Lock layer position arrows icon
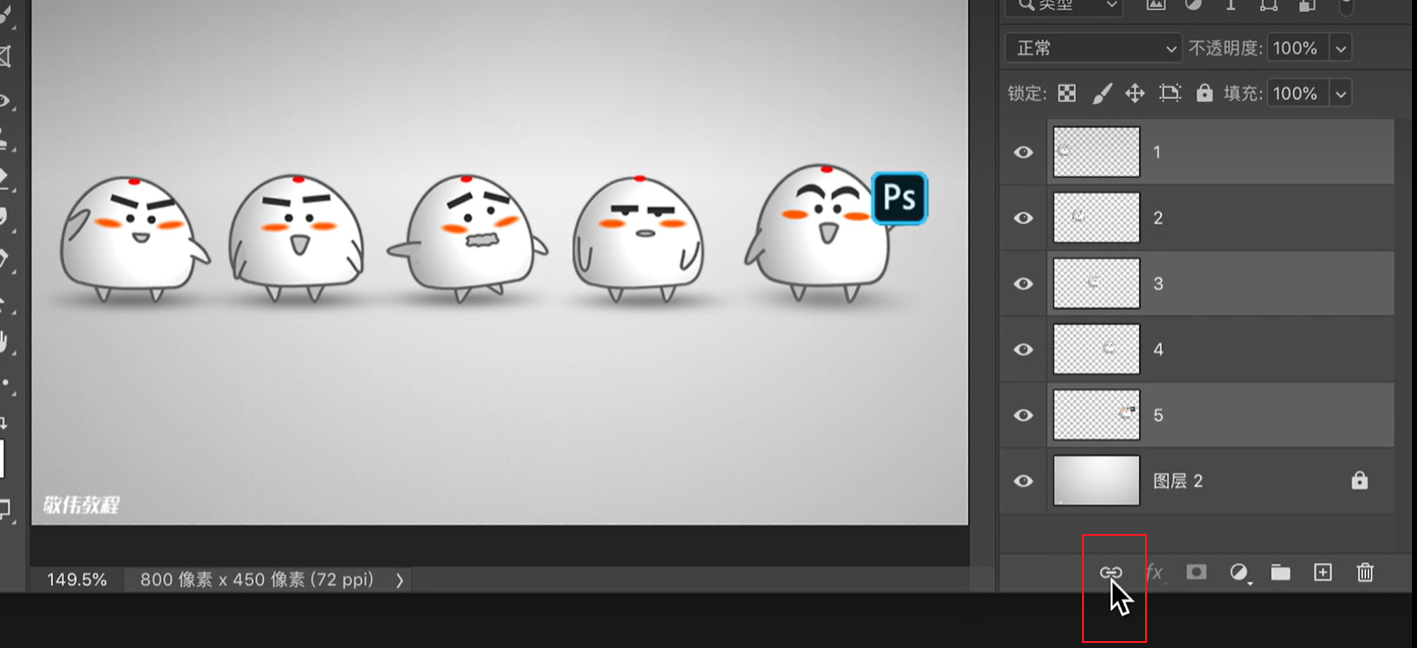Image resolution: width=1417 pixels, height=648 pixels. [1135, 93]
